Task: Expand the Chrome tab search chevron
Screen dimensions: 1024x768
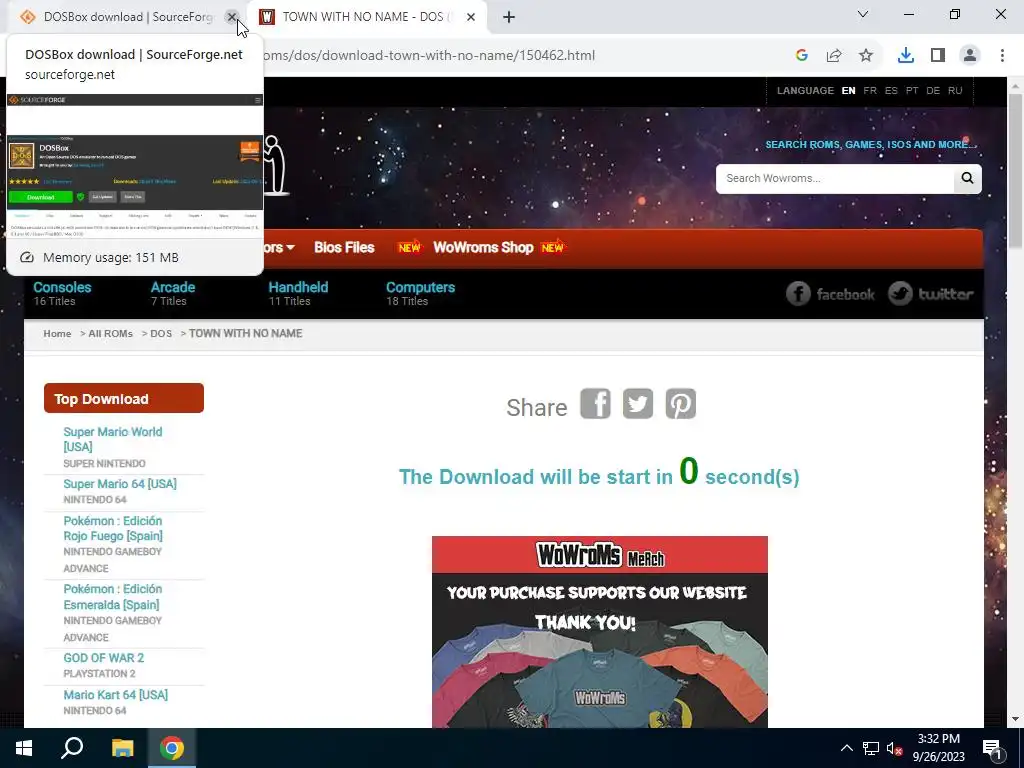Action: click(863, 14)
